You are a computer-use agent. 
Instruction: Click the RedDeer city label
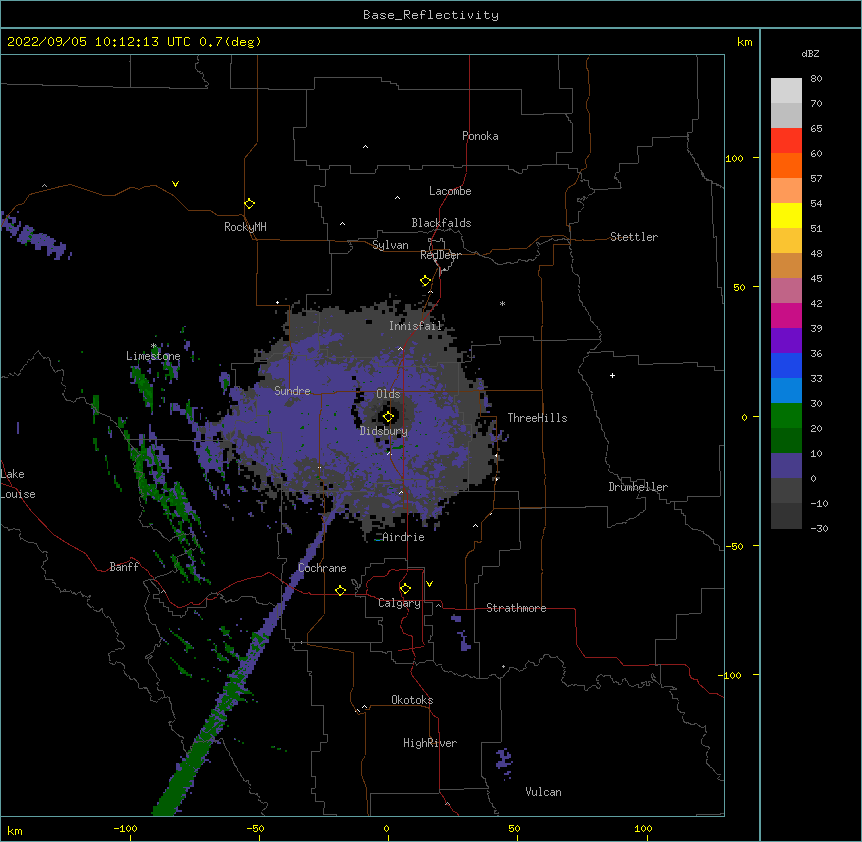[440, 255]
